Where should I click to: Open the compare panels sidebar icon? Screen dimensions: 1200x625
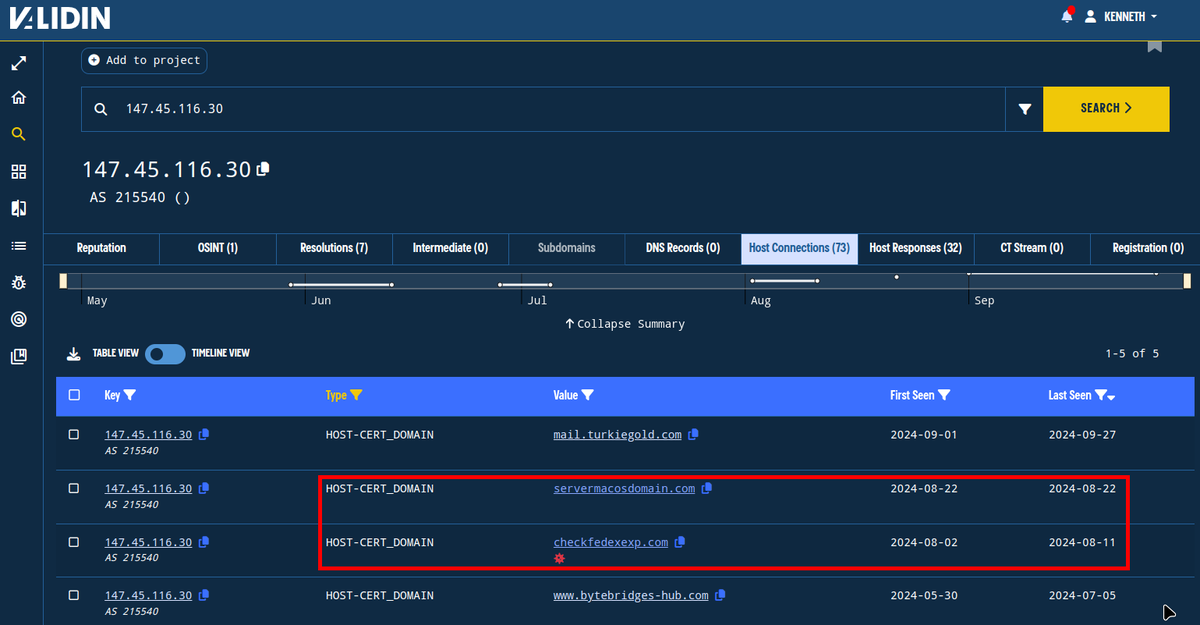19,208
